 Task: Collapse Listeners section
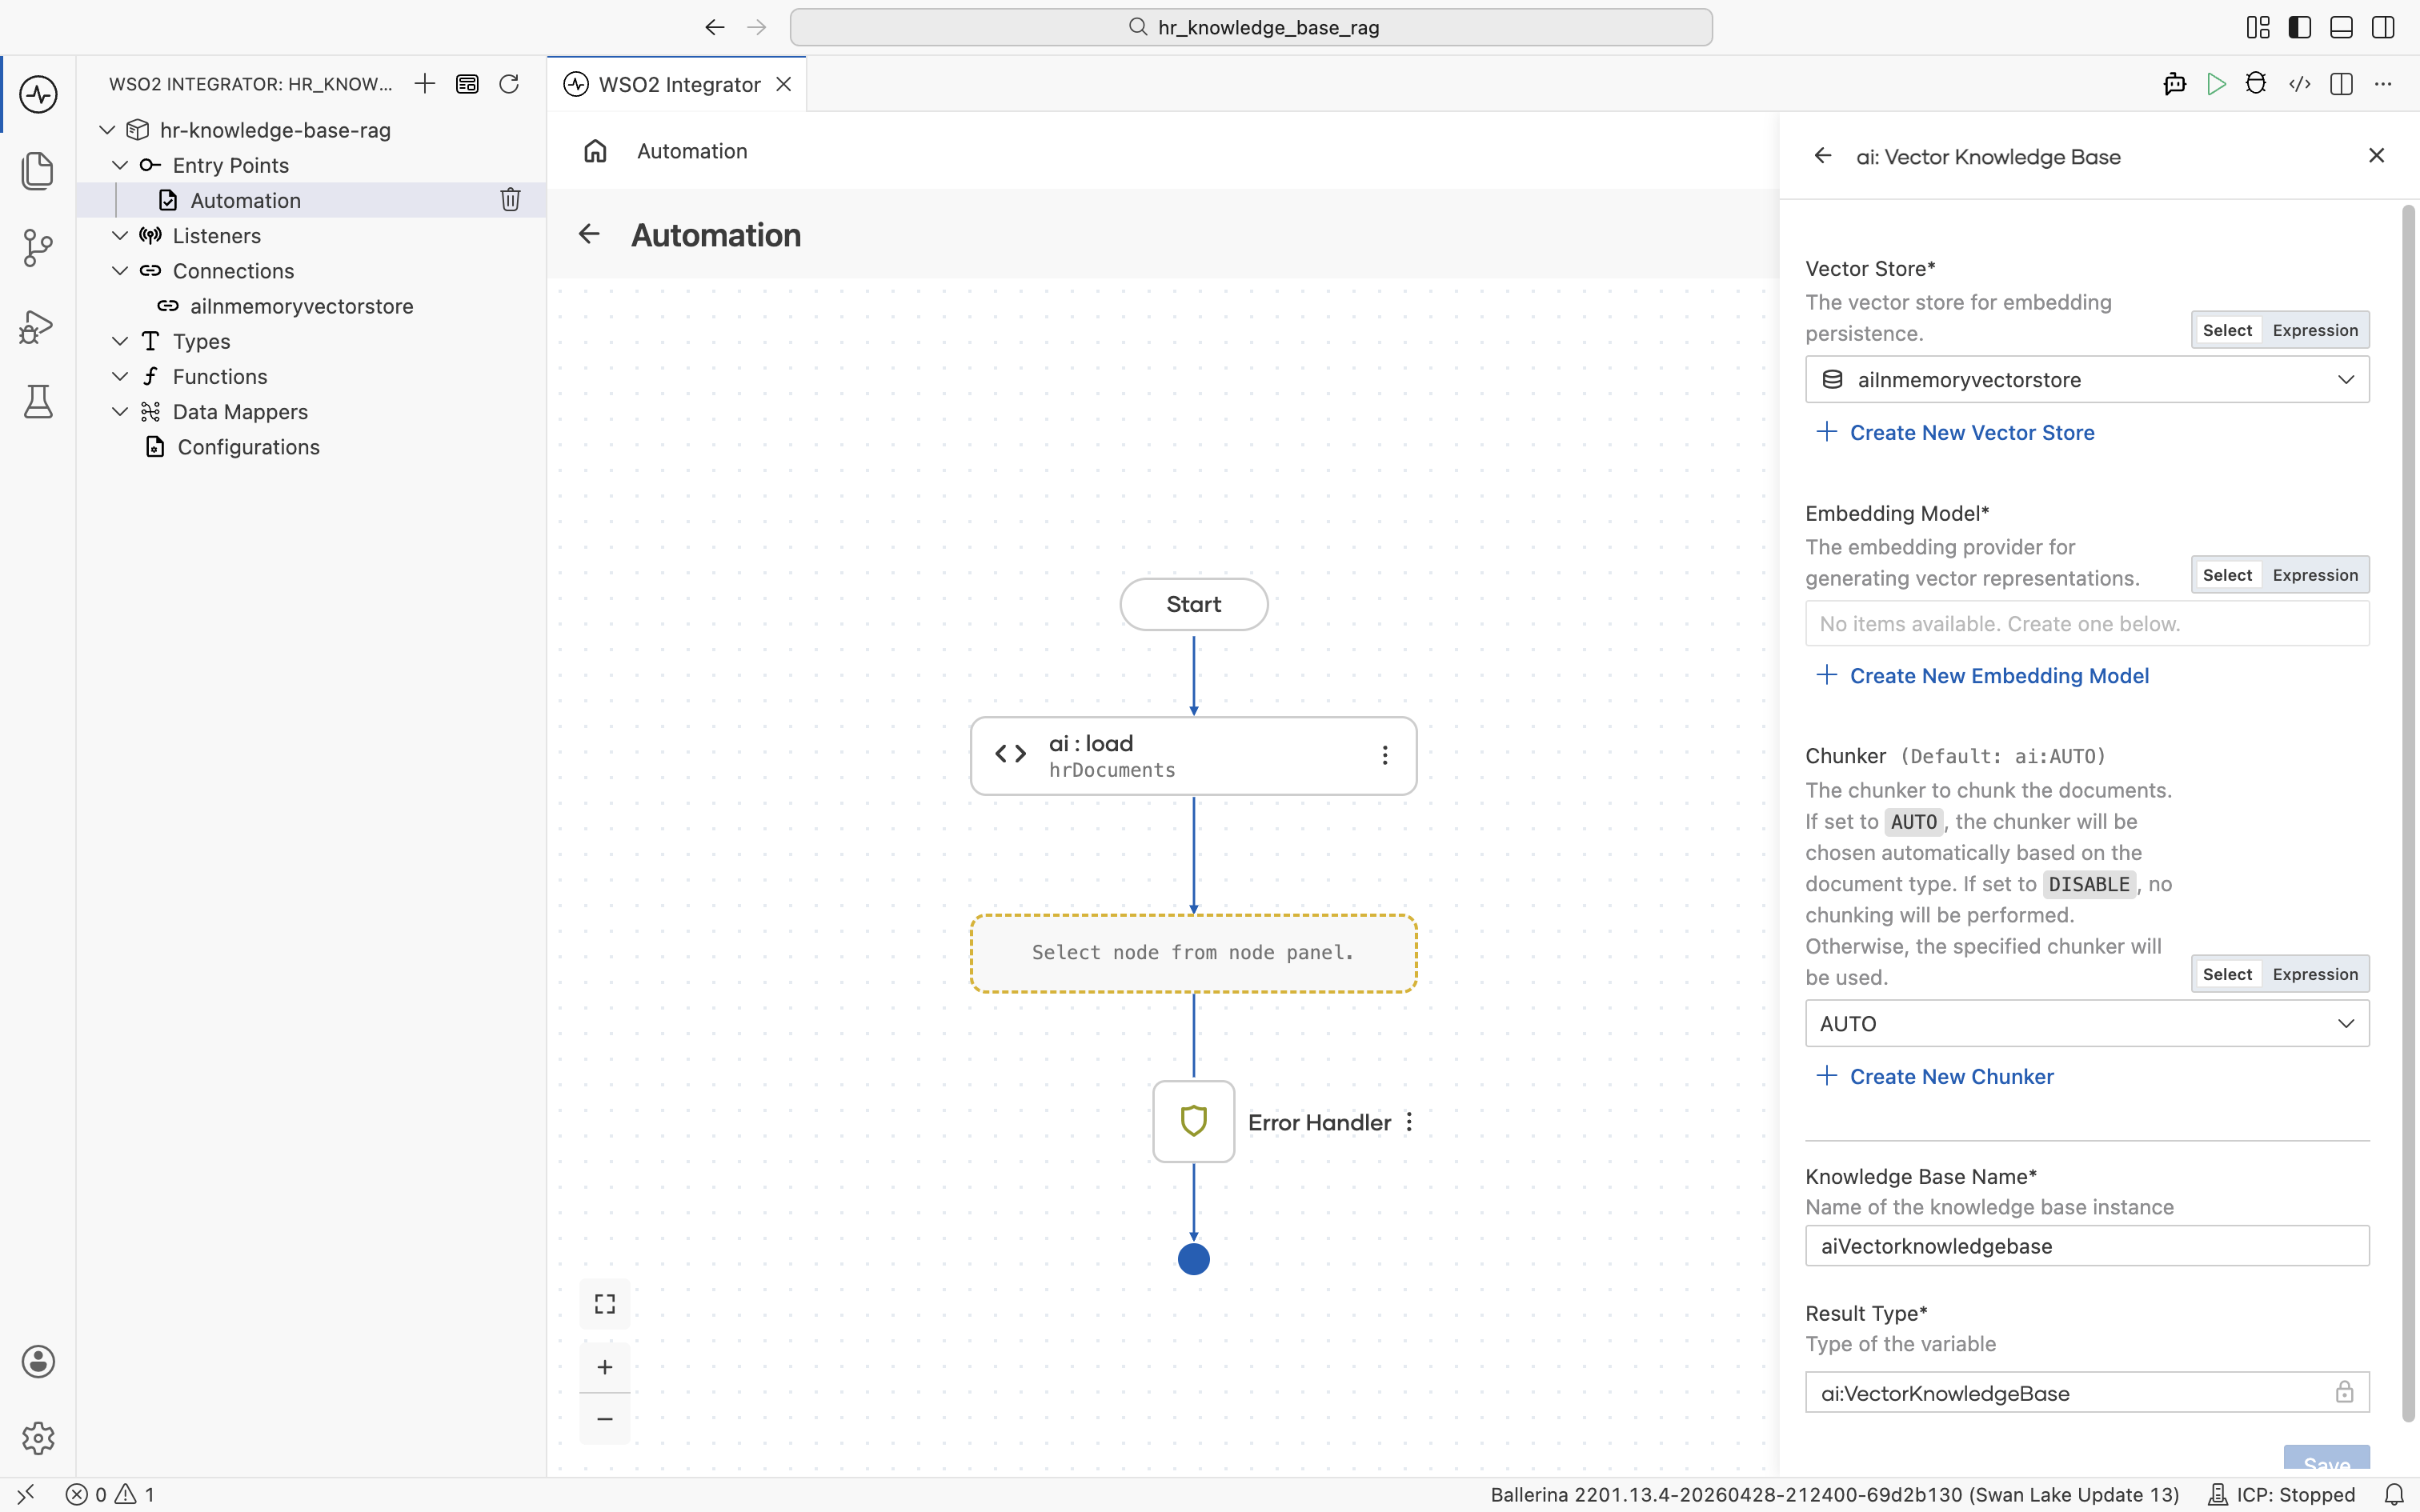[x=120, y=235]
